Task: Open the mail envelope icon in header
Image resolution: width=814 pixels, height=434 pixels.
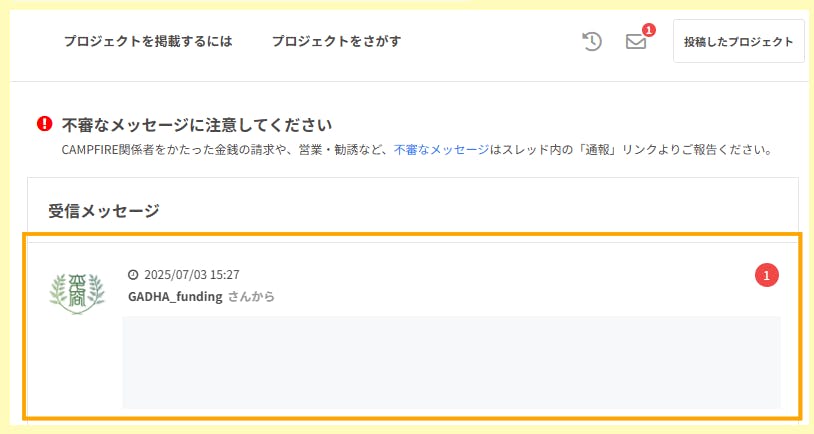Action: pos(636,42)
